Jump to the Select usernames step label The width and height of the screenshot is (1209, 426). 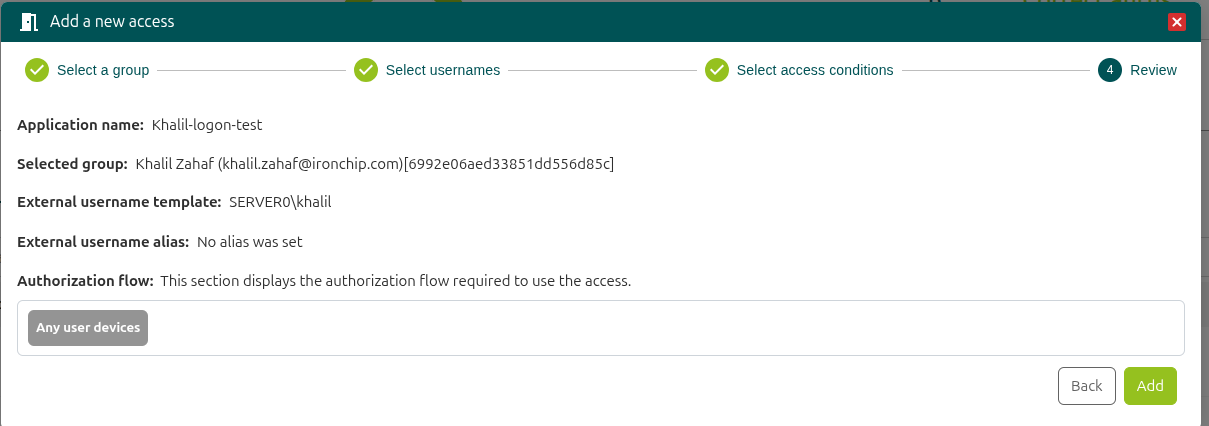click(442, 70)
